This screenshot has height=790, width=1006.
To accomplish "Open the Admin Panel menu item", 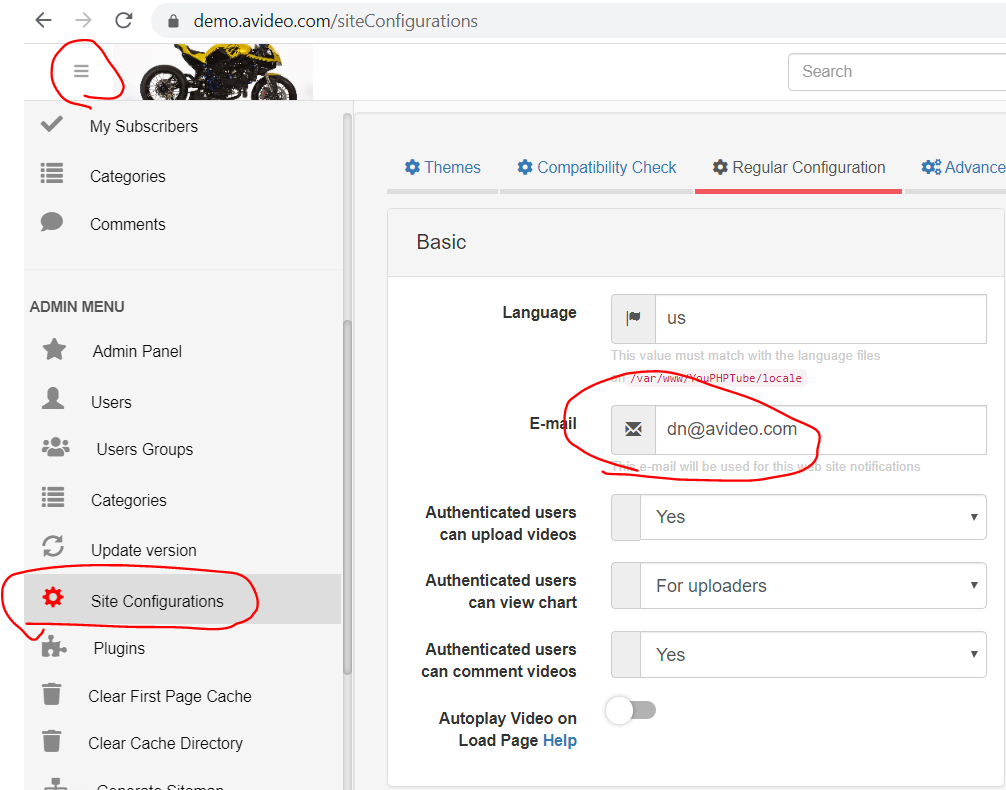I will [137, 351].
